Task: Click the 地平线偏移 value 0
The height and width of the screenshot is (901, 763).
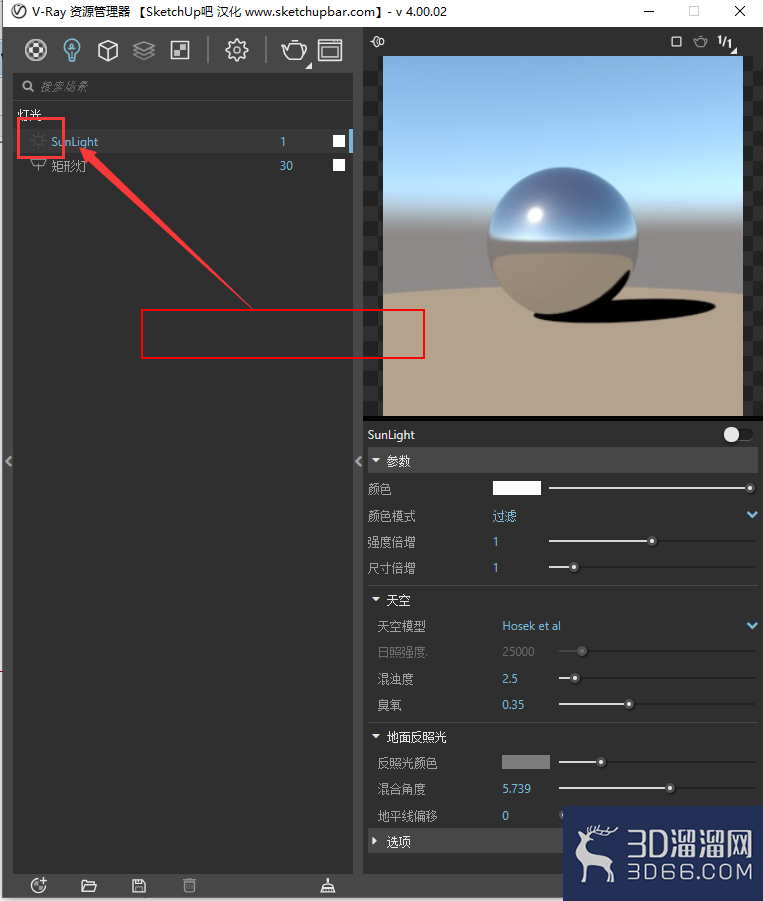Action: tap(506, 815)
